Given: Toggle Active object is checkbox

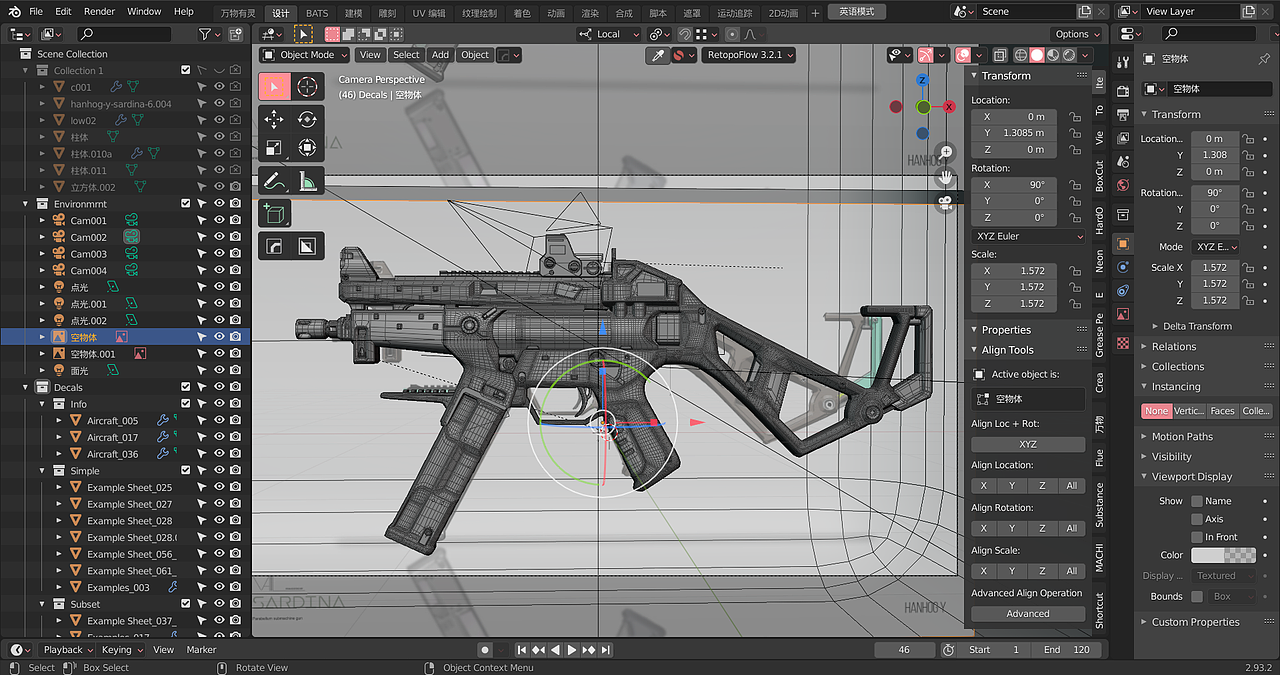Looking at the screenshot, I should [980, 374].
